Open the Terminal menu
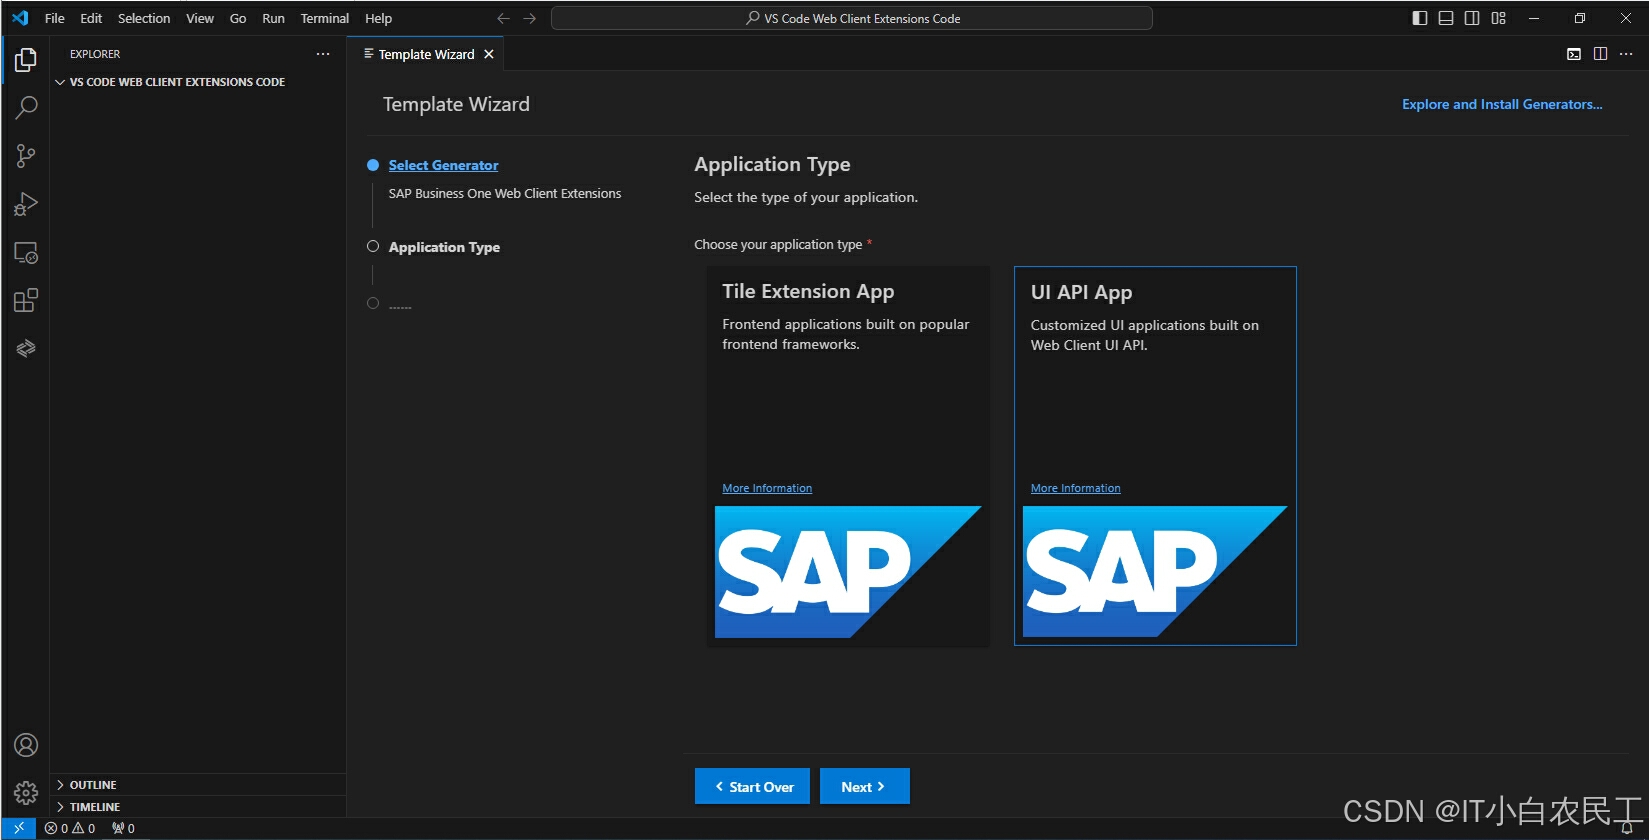 point(325,18)
